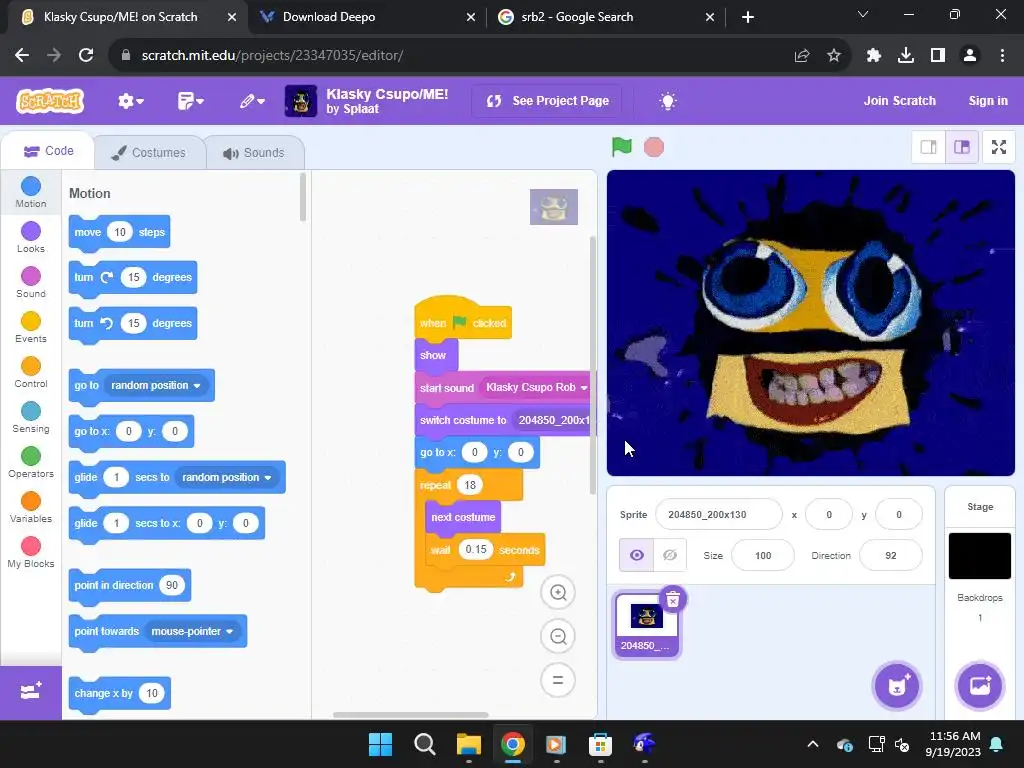Zoom in the code workspace
The width and height of the screenshot is (1024, 768).
[x=558, y=592]
